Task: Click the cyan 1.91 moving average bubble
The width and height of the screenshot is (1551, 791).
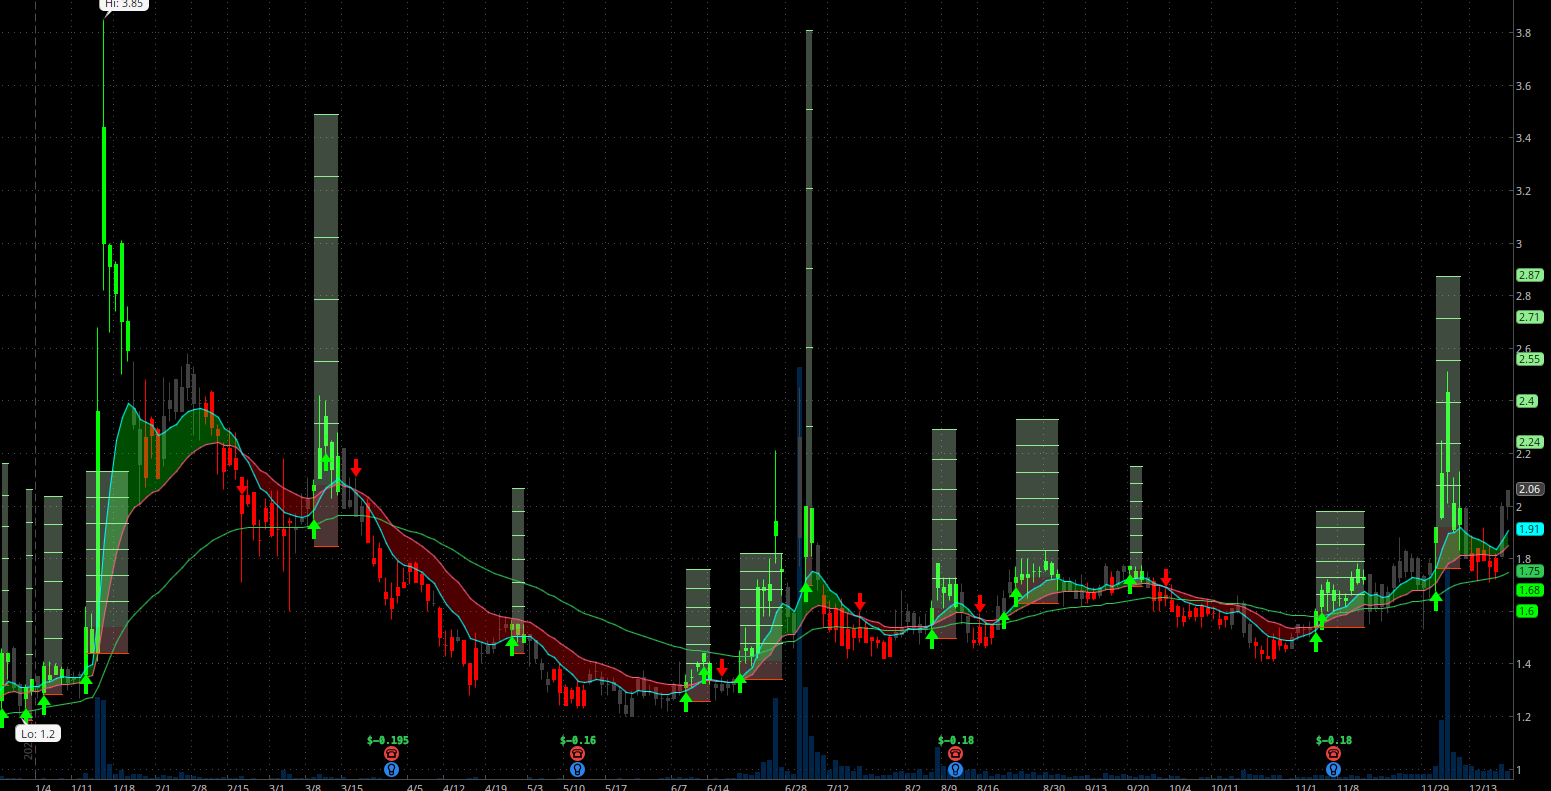Action: (1530, 529)
